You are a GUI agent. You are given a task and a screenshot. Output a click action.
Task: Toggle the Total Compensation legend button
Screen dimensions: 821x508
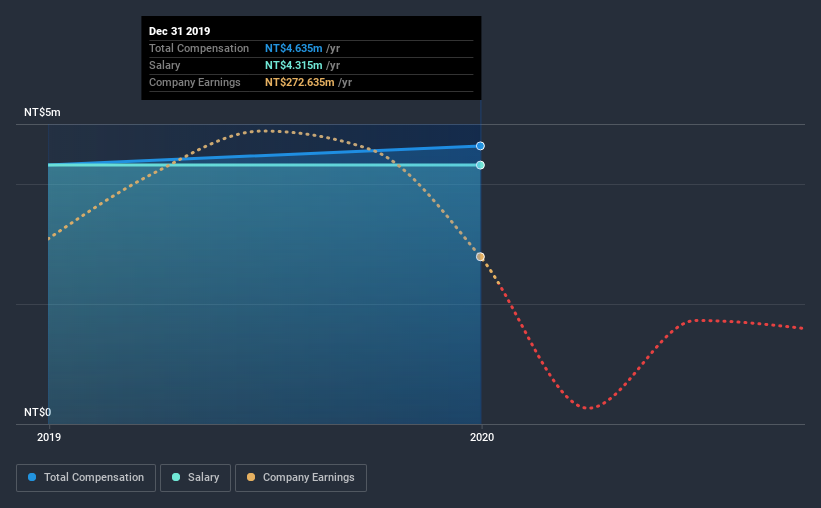click(x=86, y=478)
